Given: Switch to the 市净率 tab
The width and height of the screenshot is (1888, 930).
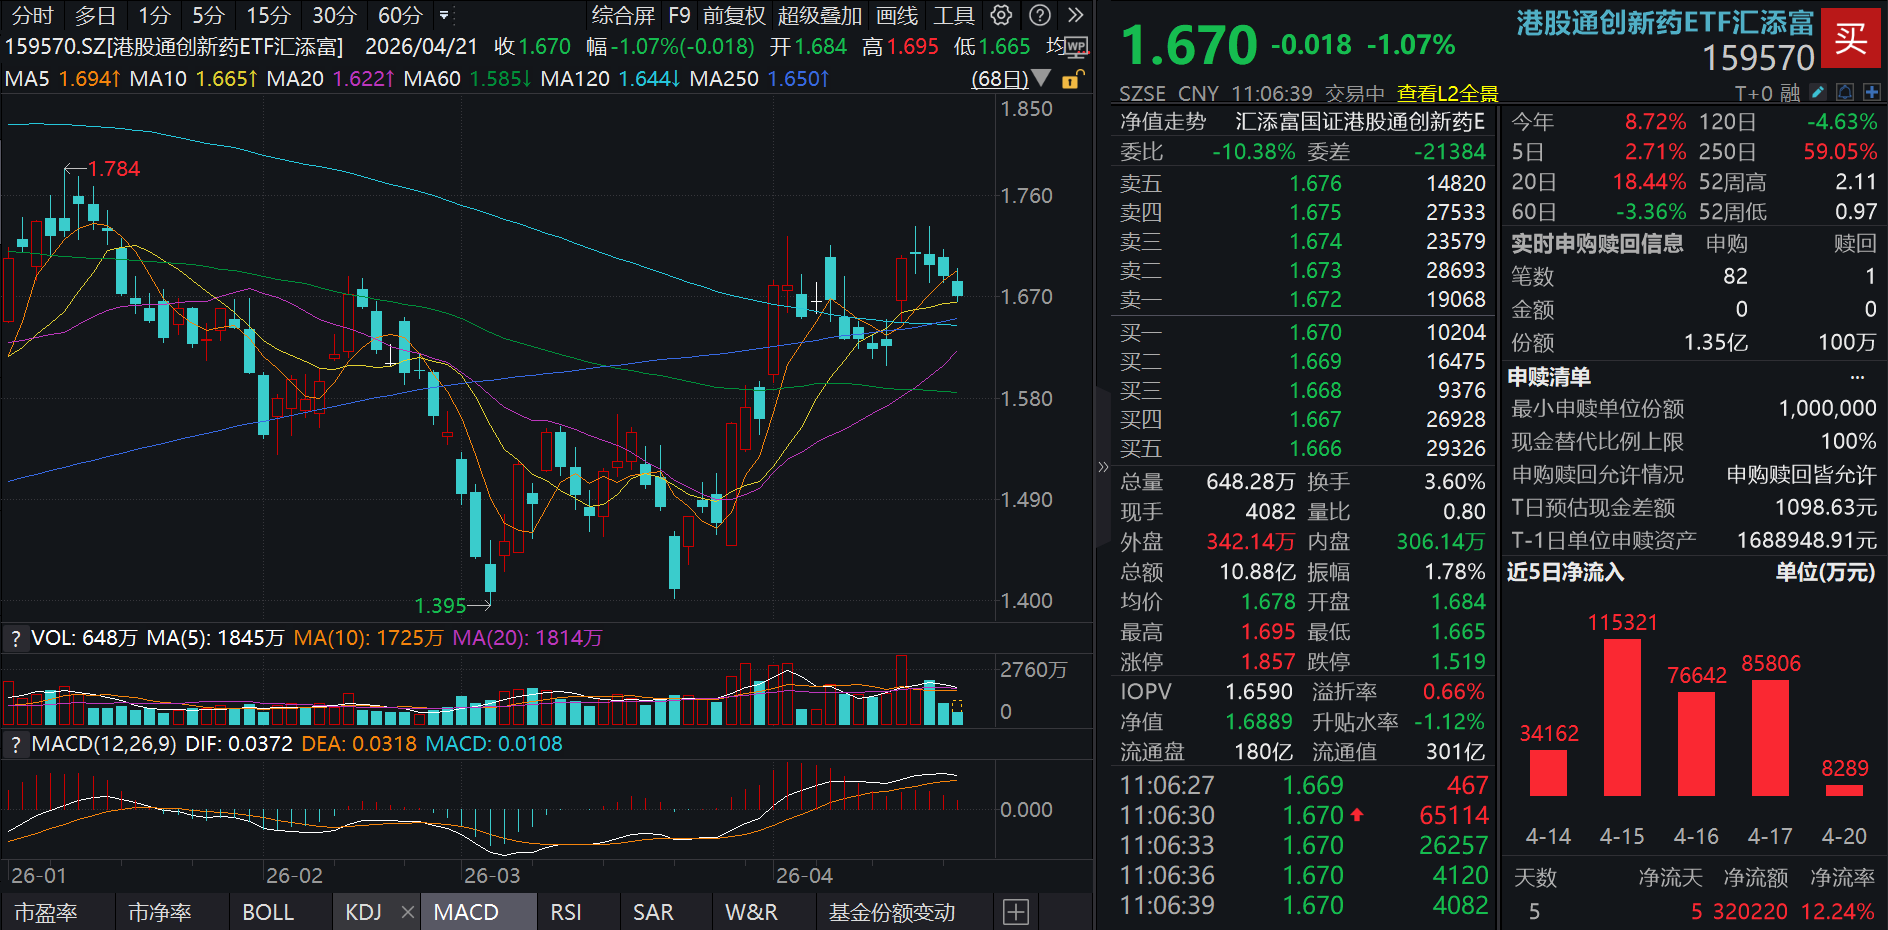Looking at the screenshot, I should (x=158, y=912).
